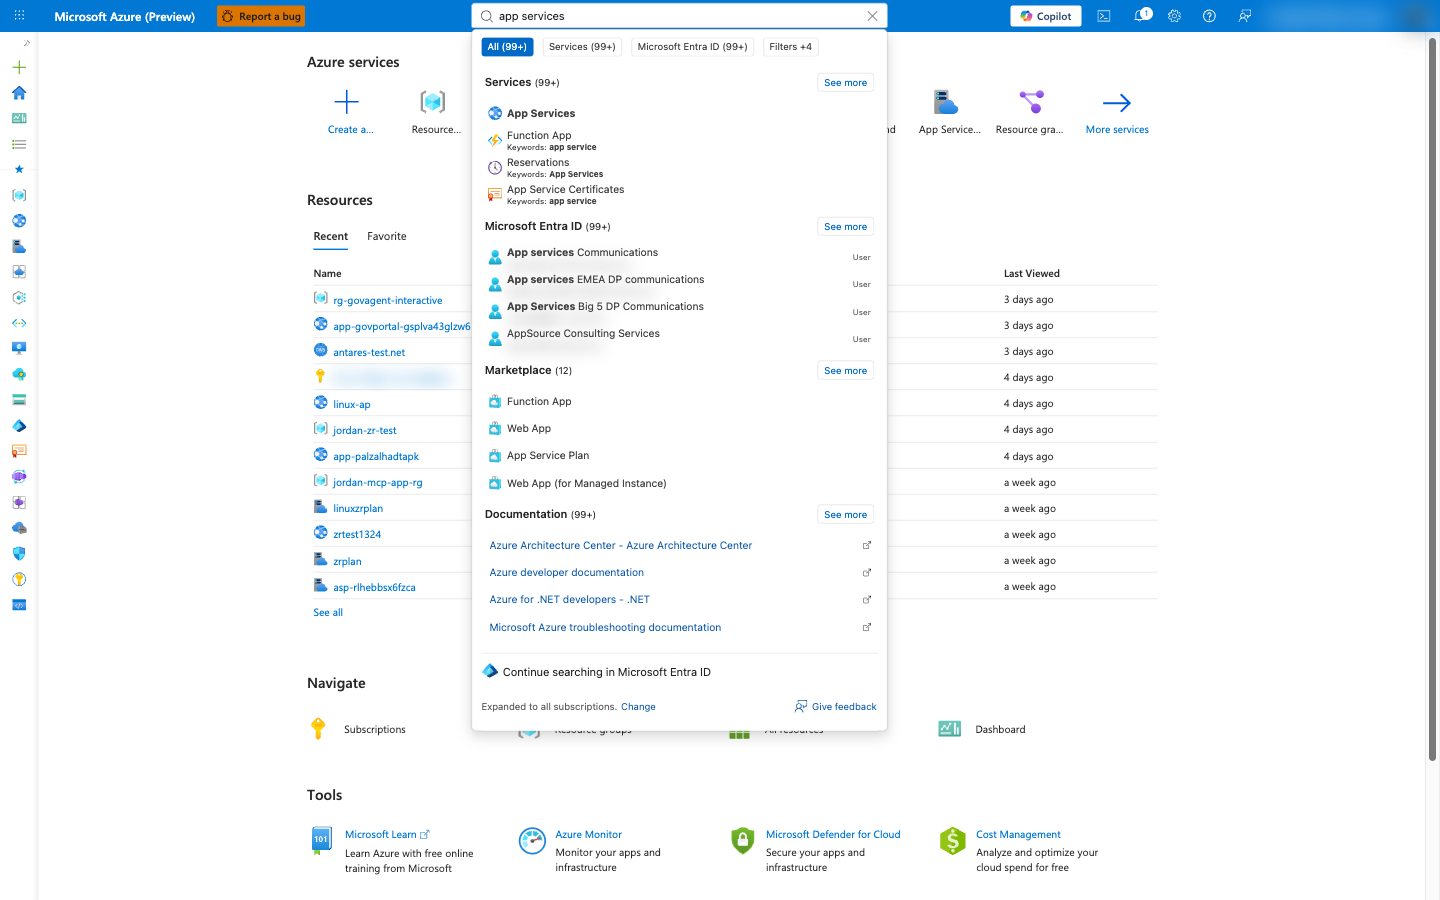1440x900 pixels.
Task: Open the help question mark icon
Action: tap(1209, 16)
